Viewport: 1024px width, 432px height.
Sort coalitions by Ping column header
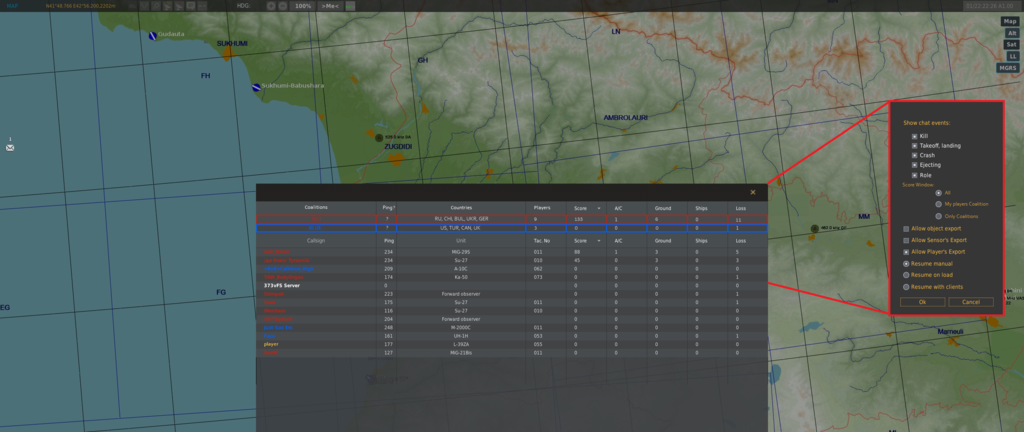click(388, 207)
